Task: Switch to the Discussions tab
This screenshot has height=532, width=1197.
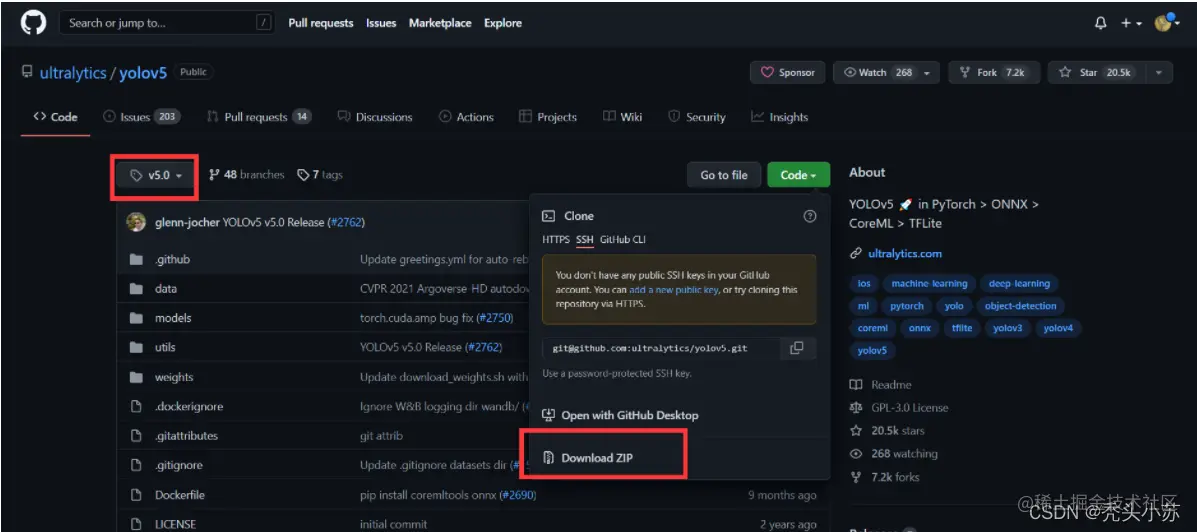Action: [374, 117]
